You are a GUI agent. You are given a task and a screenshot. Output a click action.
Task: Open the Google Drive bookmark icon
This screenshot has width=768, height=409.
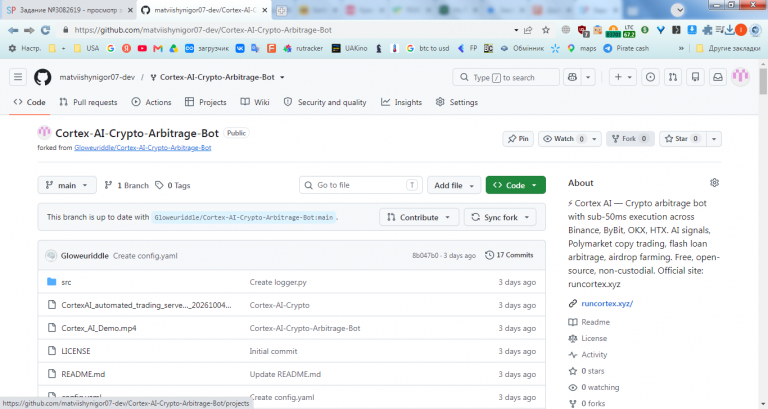click(x=173, y=48)
